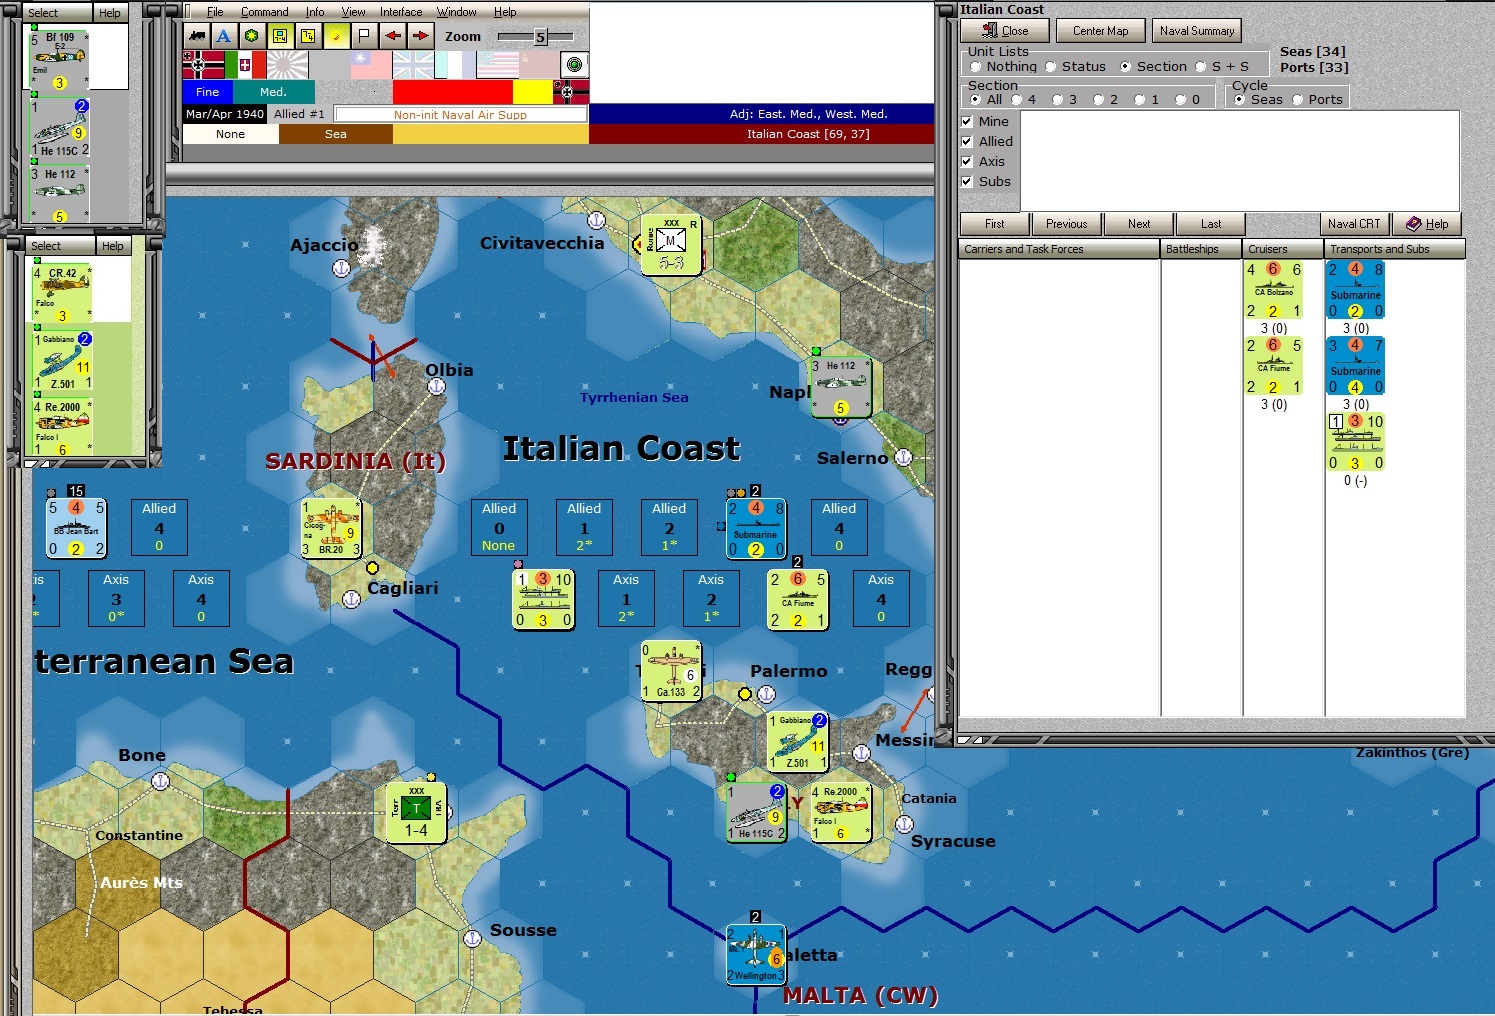Click the blue letter A toolbar icon

click(224, 36)
